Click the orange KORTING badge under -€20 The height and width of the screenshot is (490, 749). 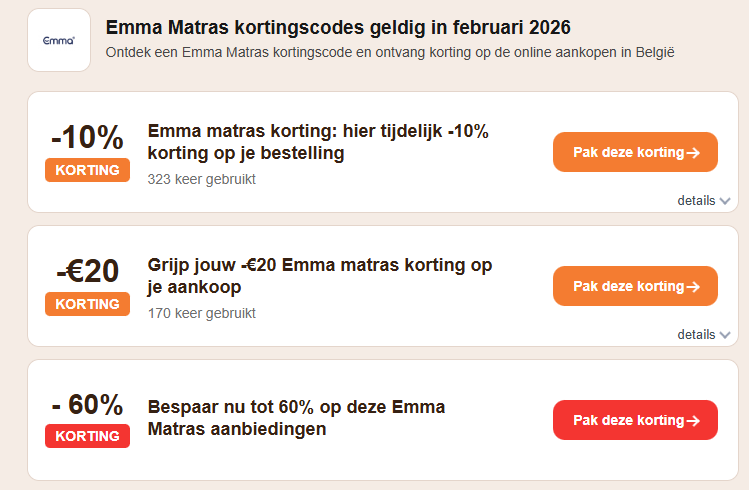coord(87,304)
